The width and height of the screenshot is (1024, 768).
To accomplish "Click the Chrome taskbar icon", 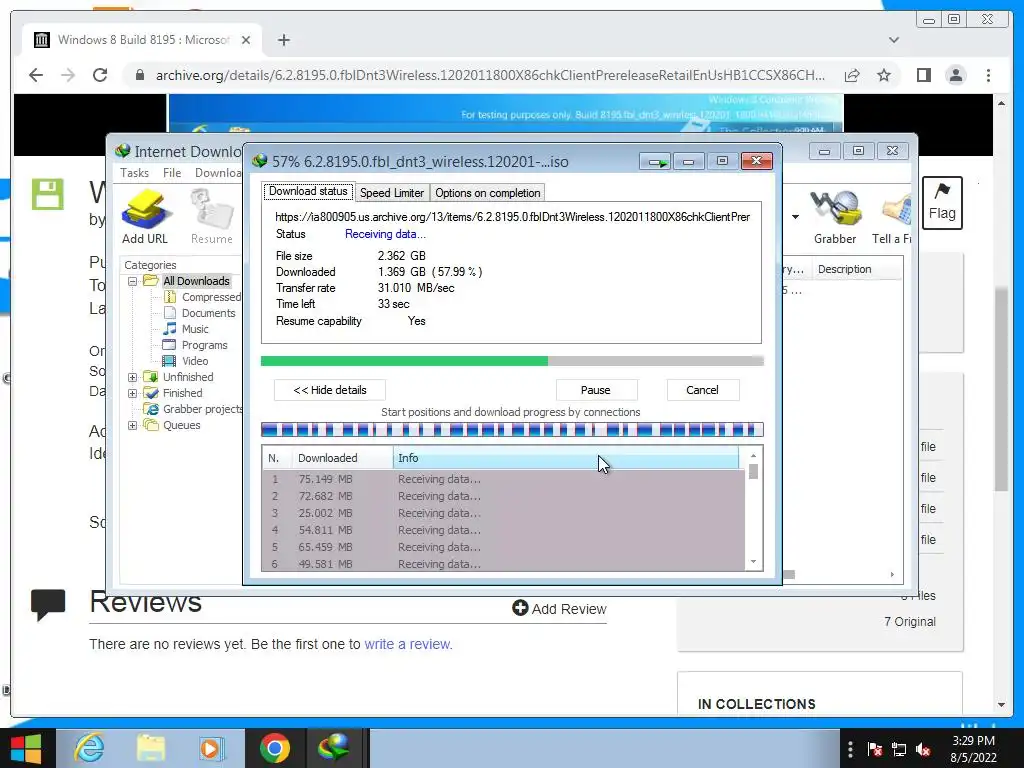I will (274, 748).
